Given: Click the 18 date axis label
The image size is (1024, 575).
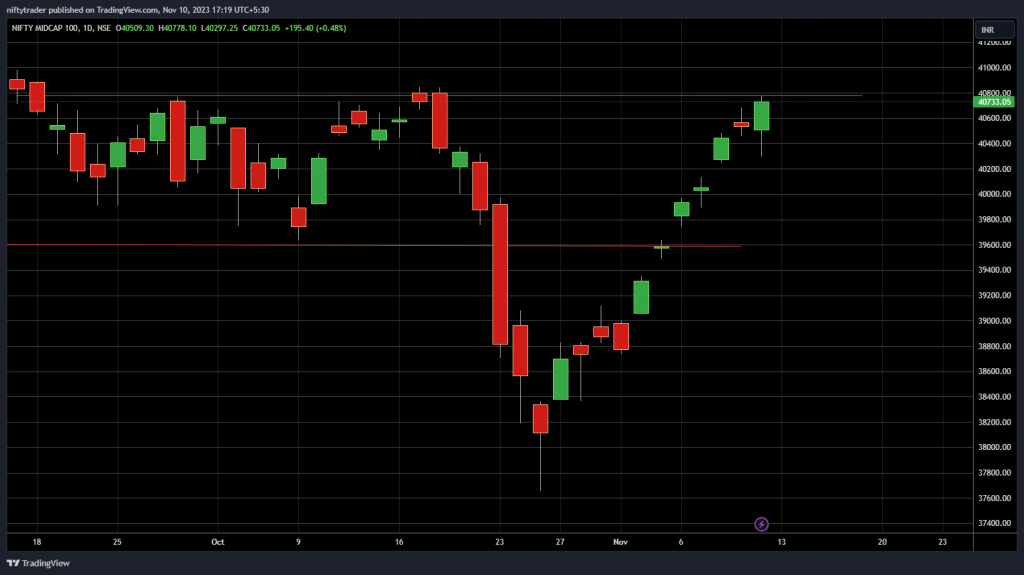Looking at the screenshot, I should tap(37, 542).
